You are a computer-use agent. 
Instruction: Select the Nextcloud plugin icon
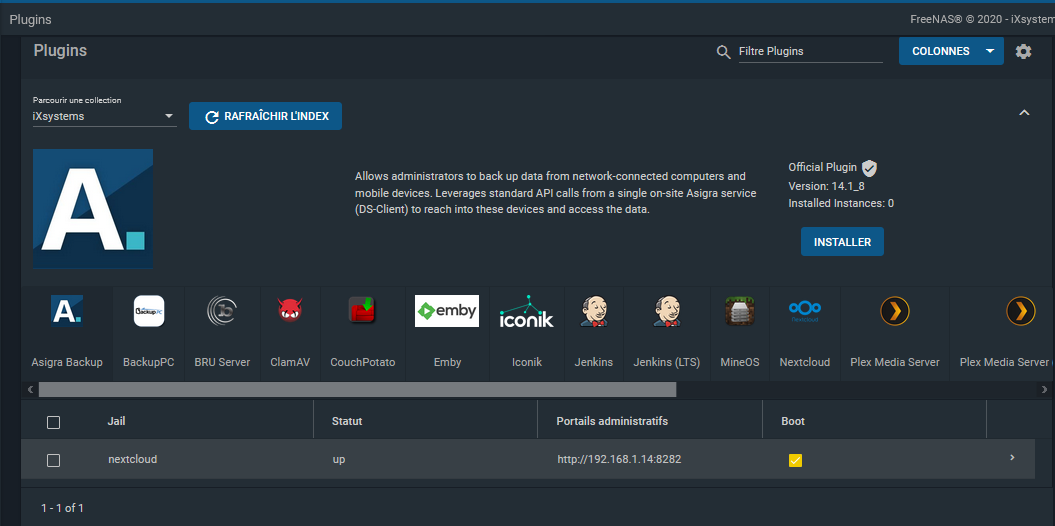click(804, 312)
